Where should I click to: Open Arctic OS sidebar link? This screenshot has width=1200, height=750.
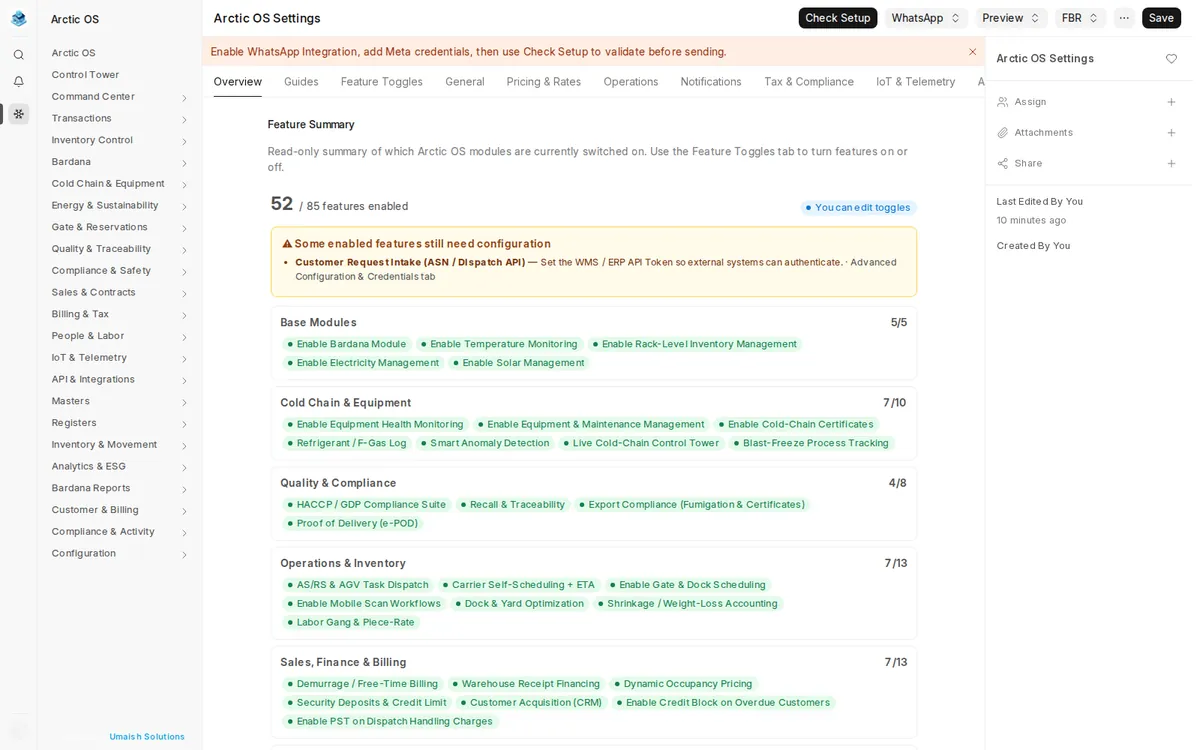[x=74, y=53]
